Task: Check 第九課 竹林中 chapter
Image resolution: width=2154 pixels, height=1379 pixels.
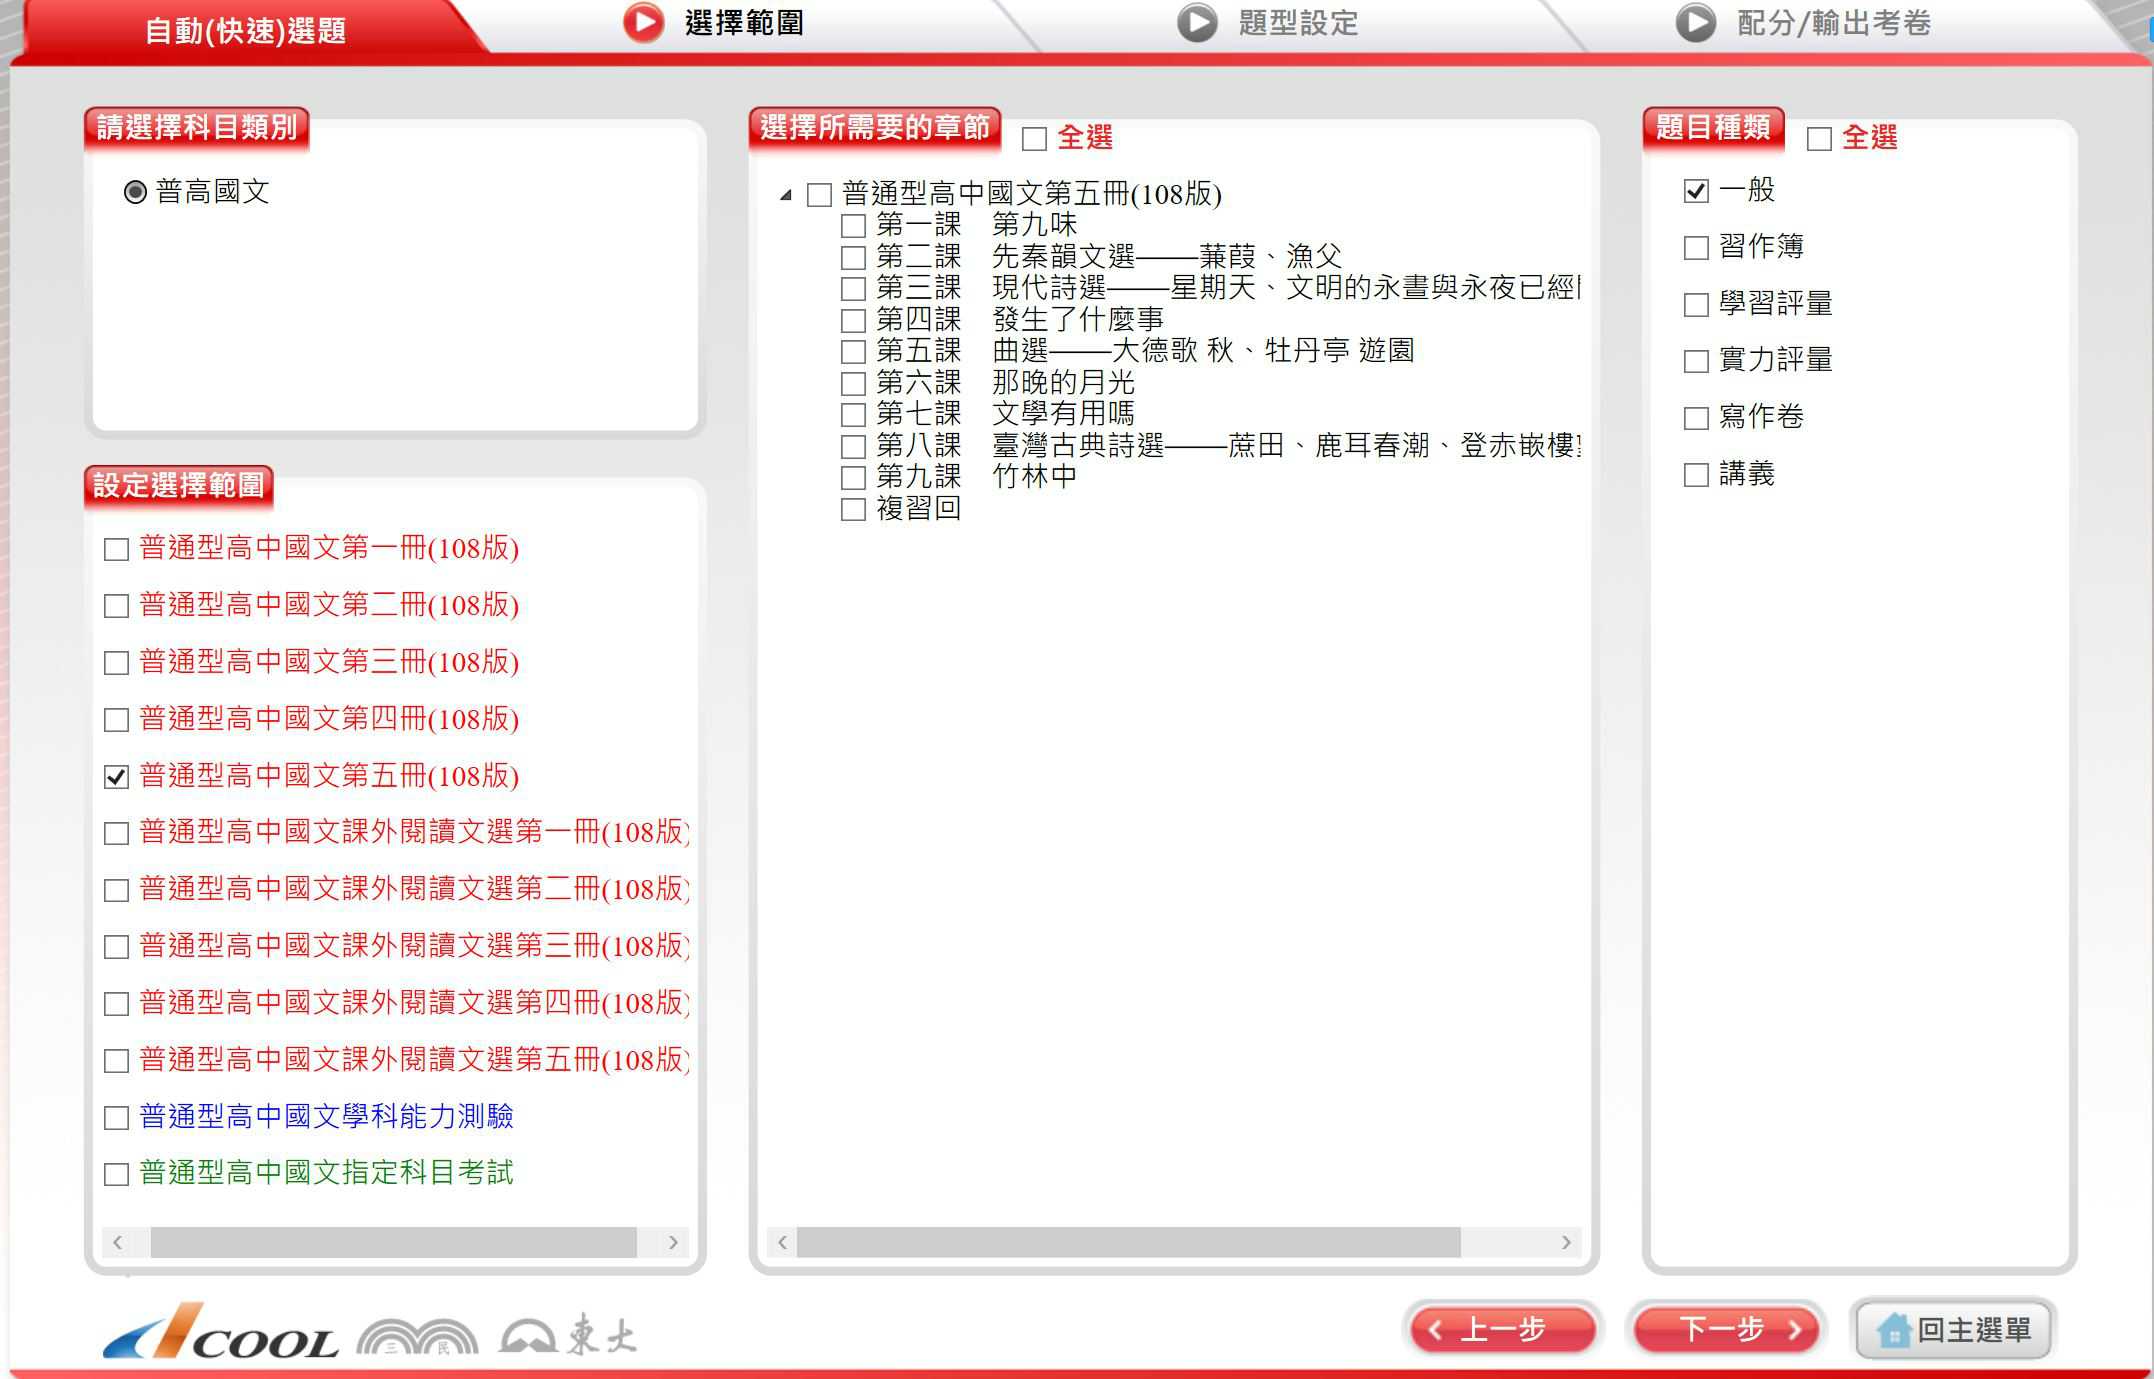Action: point(853,478)
